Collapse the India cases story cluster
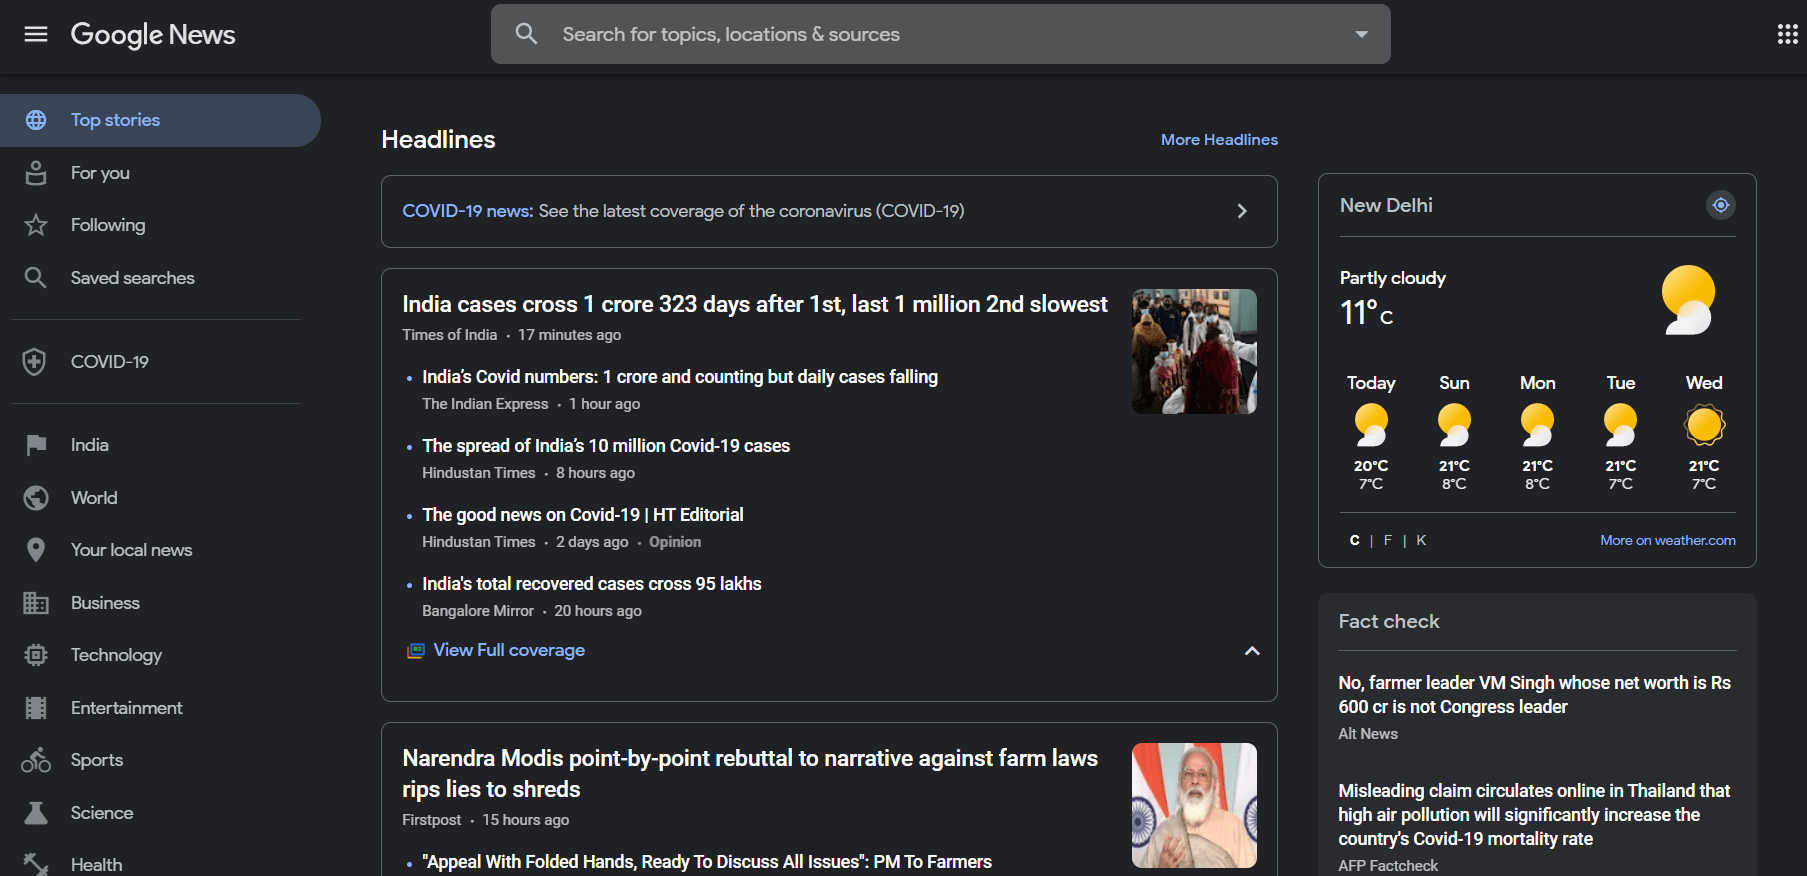 point(1252,651)
